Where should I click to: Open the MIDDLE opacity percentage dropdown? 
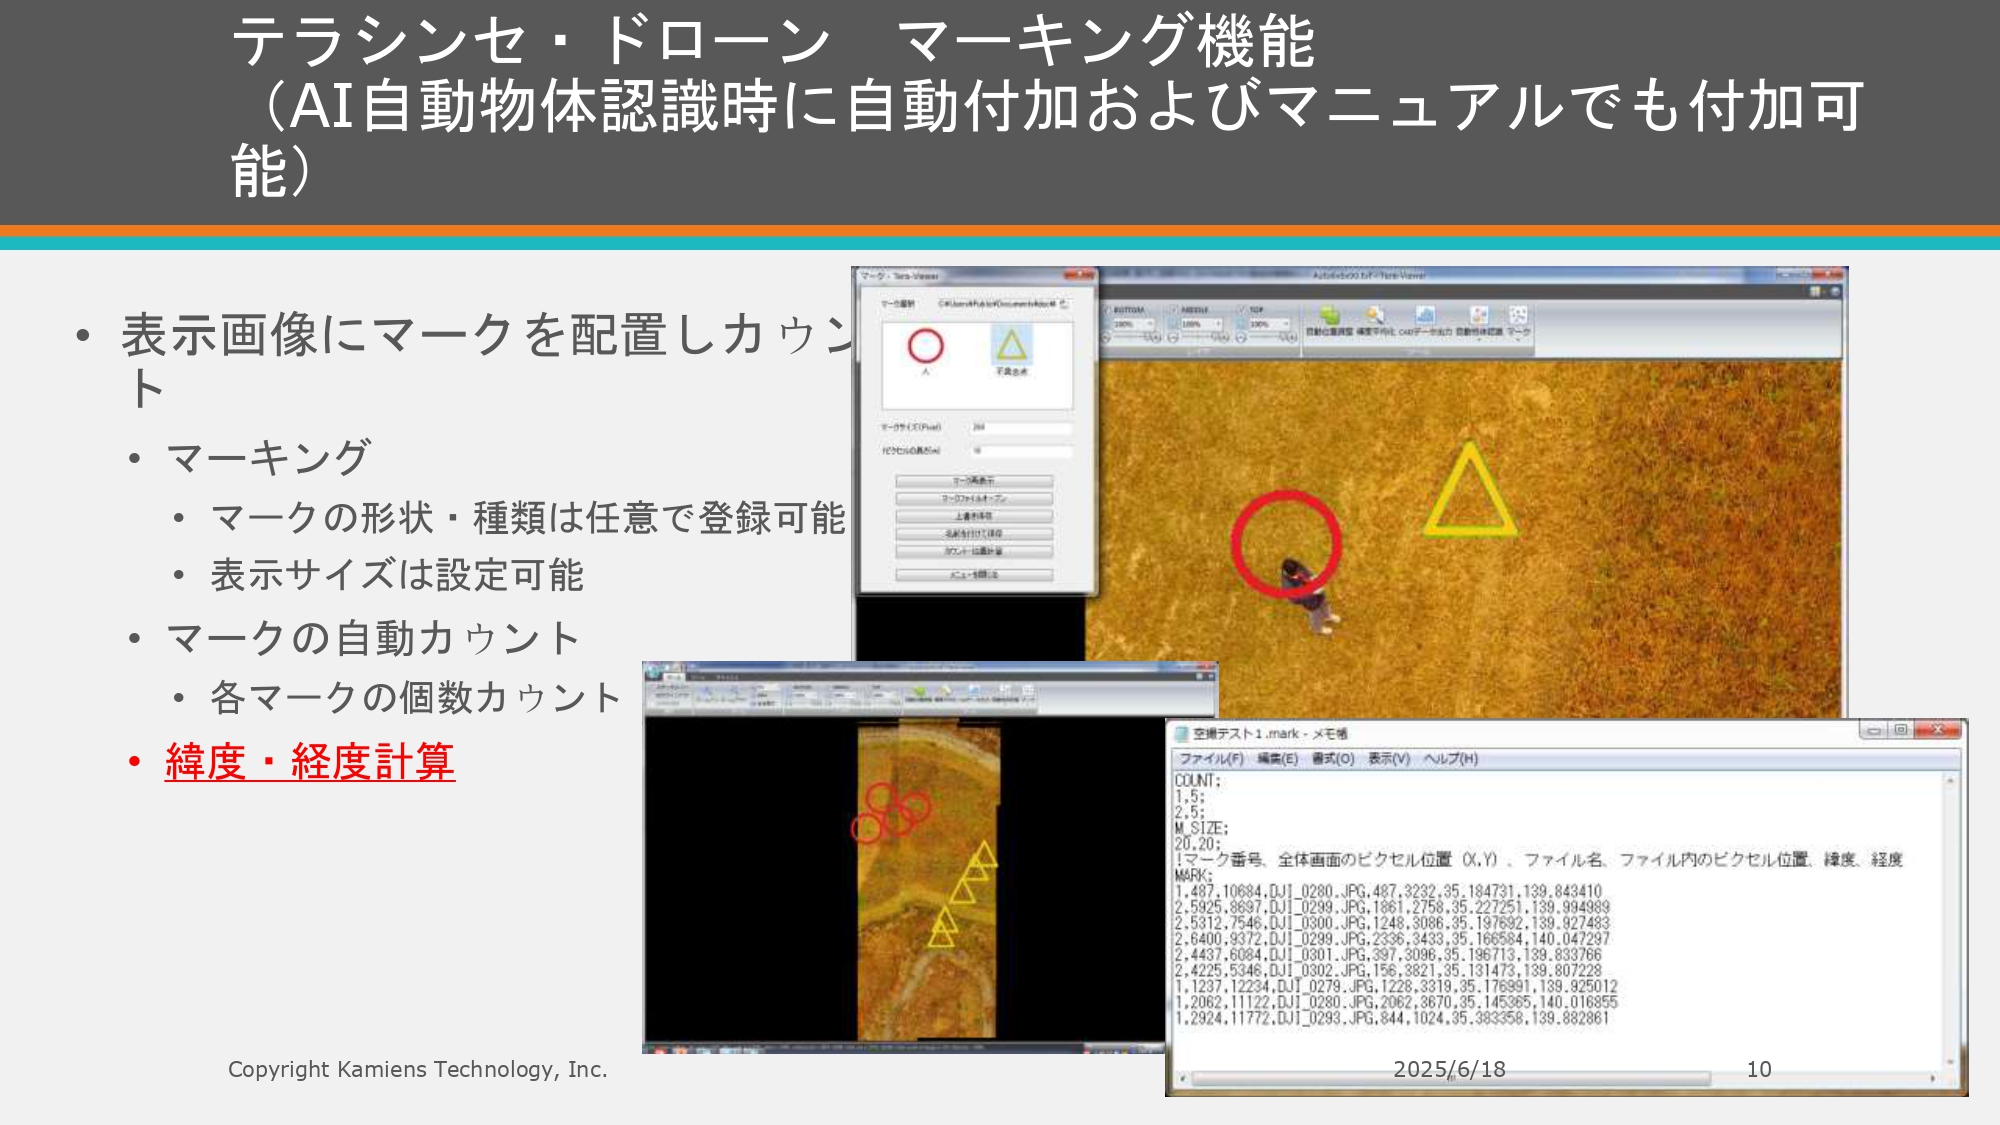[1218, 324]
